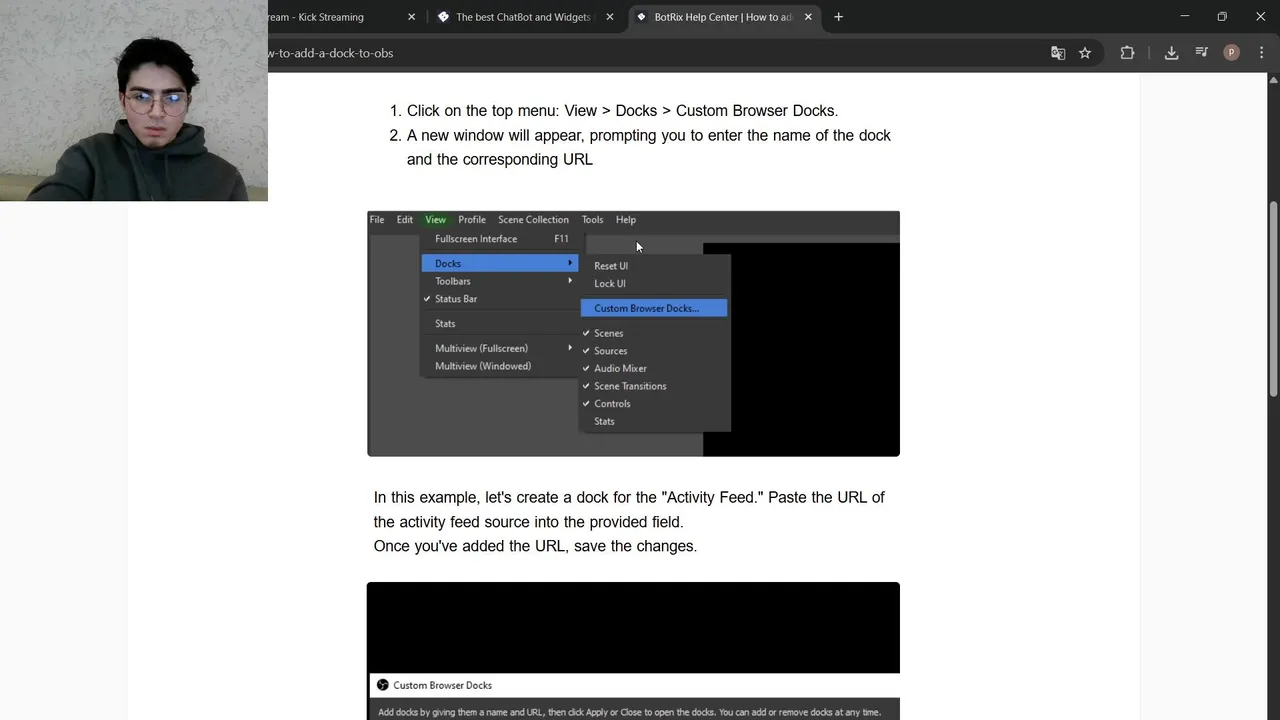
Task: Click File in the OBS screenshot menu bar
Action: [x=377, y=220]
